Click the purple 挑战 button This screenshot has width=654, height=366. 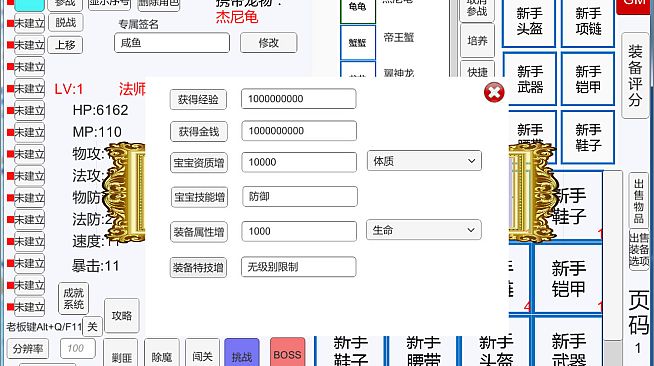pos(242,353)
